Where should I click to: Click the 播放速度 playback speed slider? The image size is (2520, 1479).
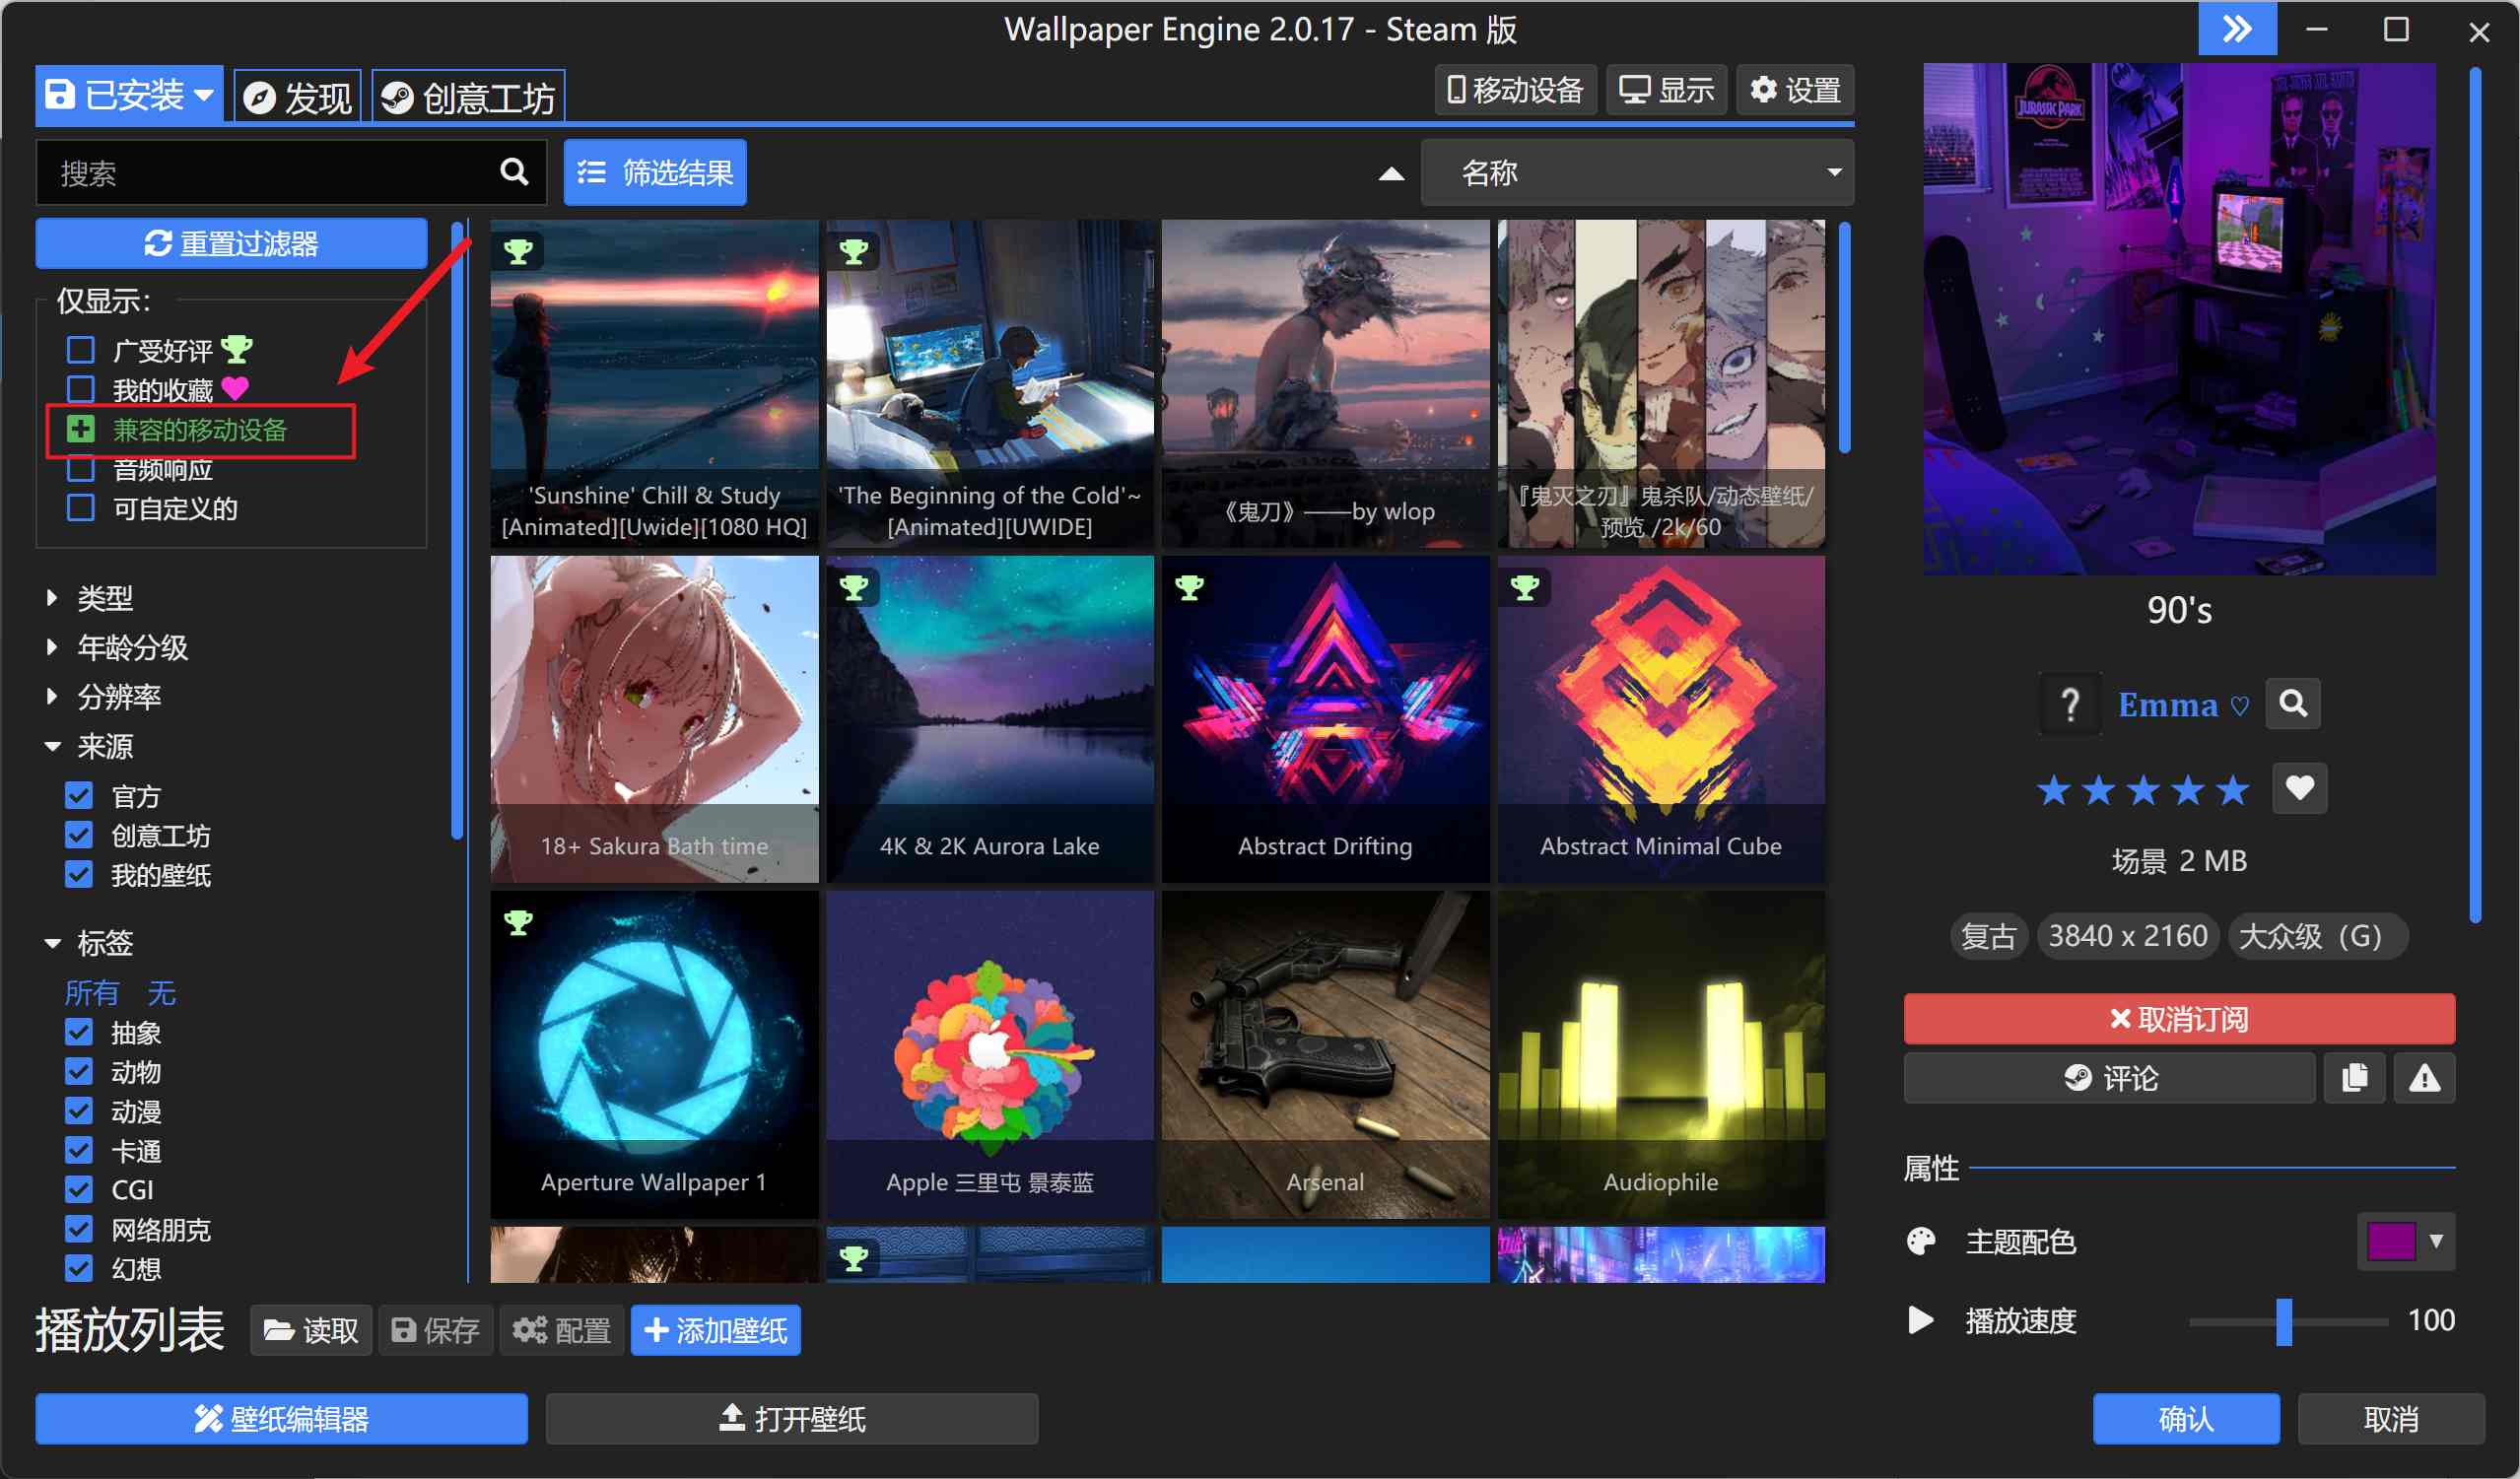[2287, 1321]
